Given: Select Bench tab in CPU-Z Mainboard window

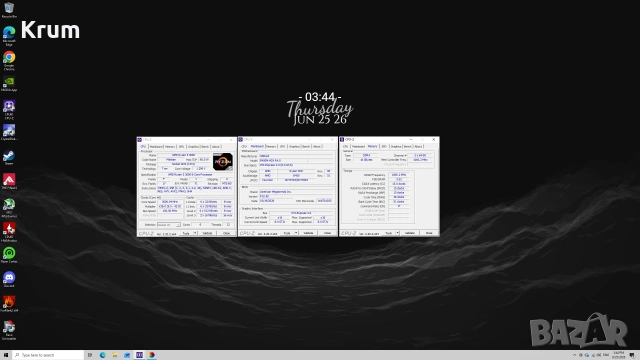Looking at the screenshot, I should pyautogui.click(x=306, y=147).
